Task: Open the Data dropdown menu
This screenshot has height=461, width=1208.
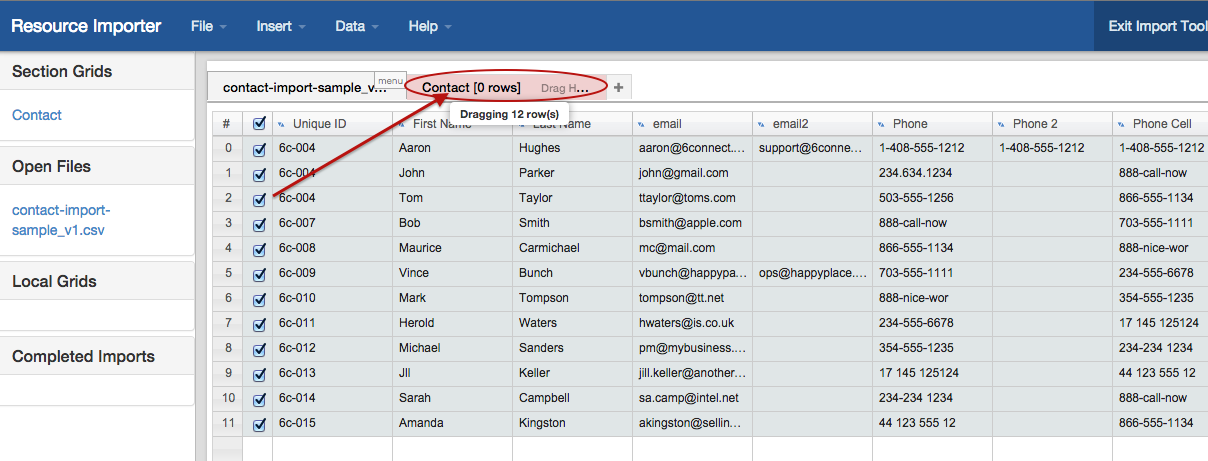Action: [x=356, y=26]
